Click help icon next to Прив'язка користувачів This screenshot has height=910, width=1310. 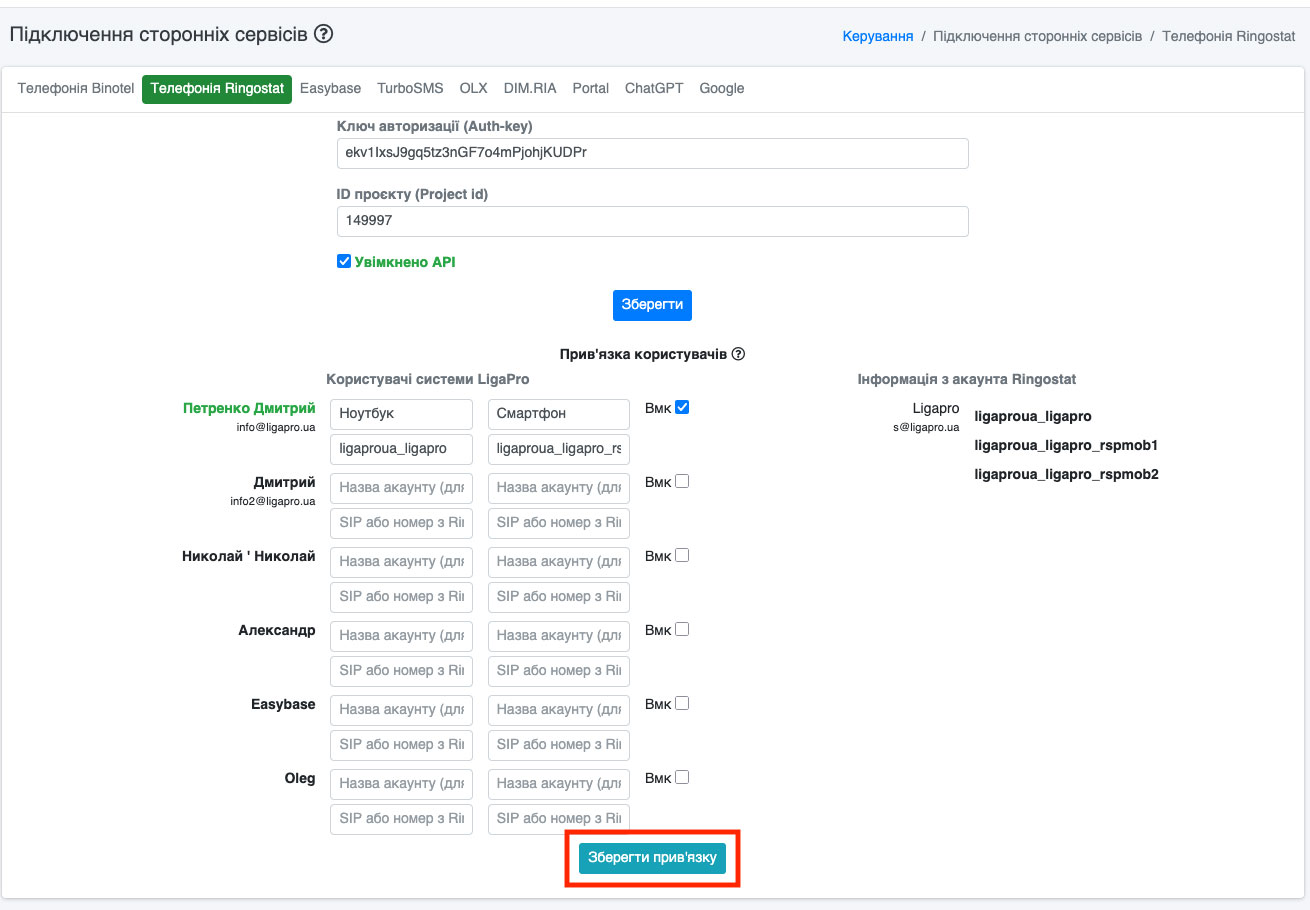coord(738,354)
